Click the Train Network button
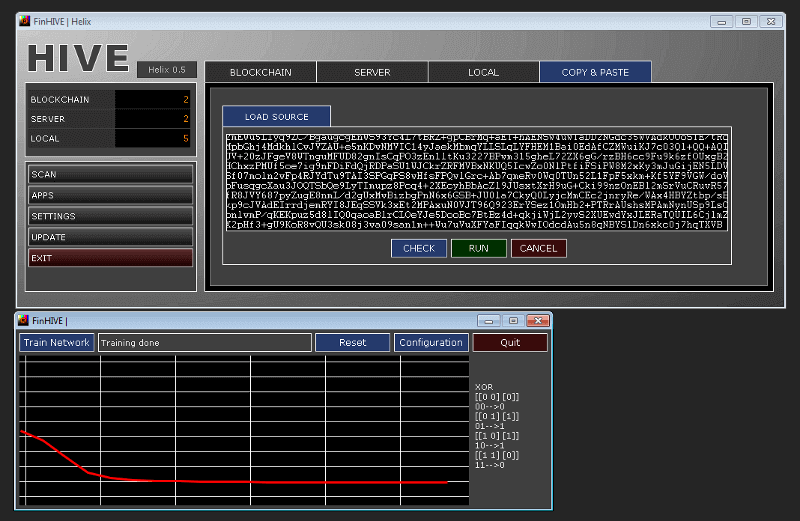The width and height of the screenshot is (800, 521). 57,342
